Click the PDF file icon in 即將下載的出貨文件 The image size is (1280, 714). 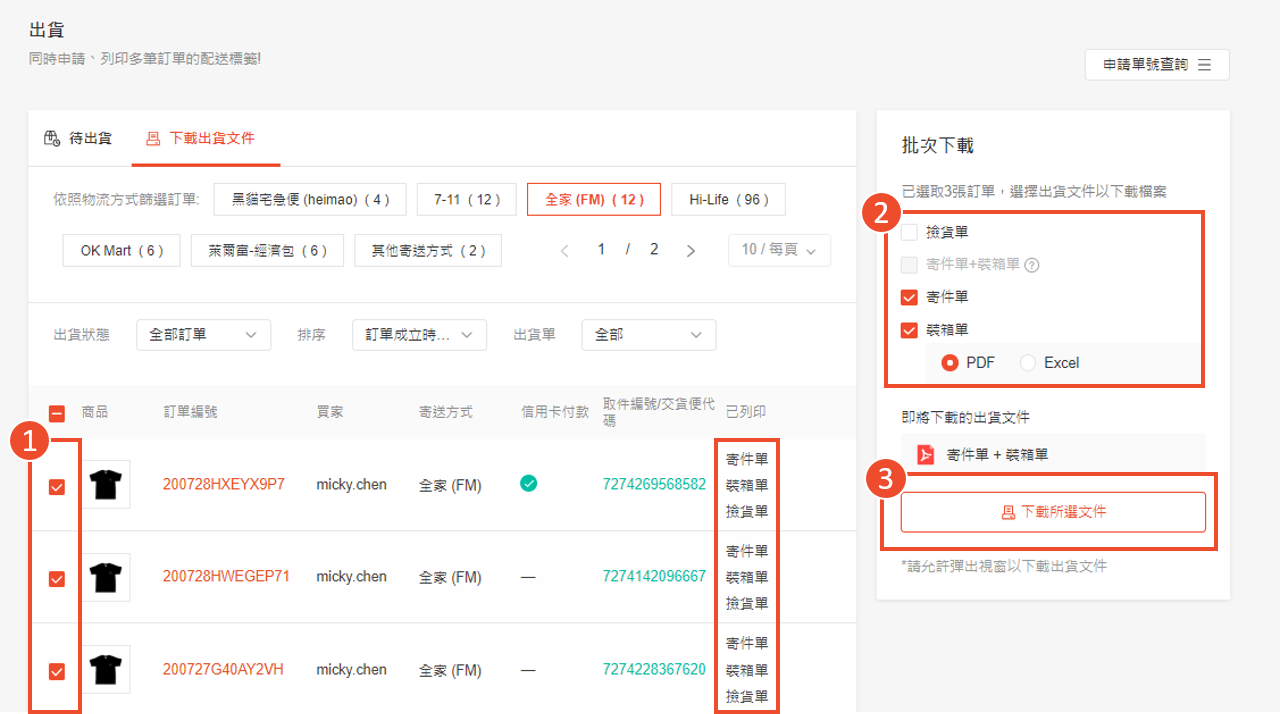pyautogui.click(x=926, y=455)
